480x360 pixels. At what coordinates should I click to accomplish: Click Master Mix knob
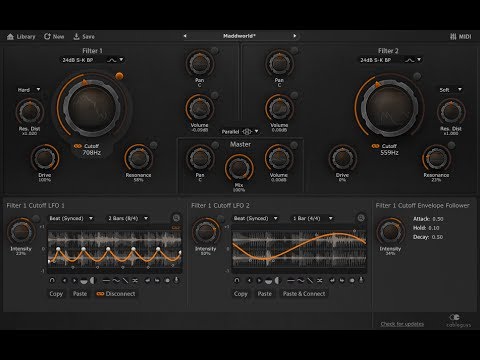239,168
